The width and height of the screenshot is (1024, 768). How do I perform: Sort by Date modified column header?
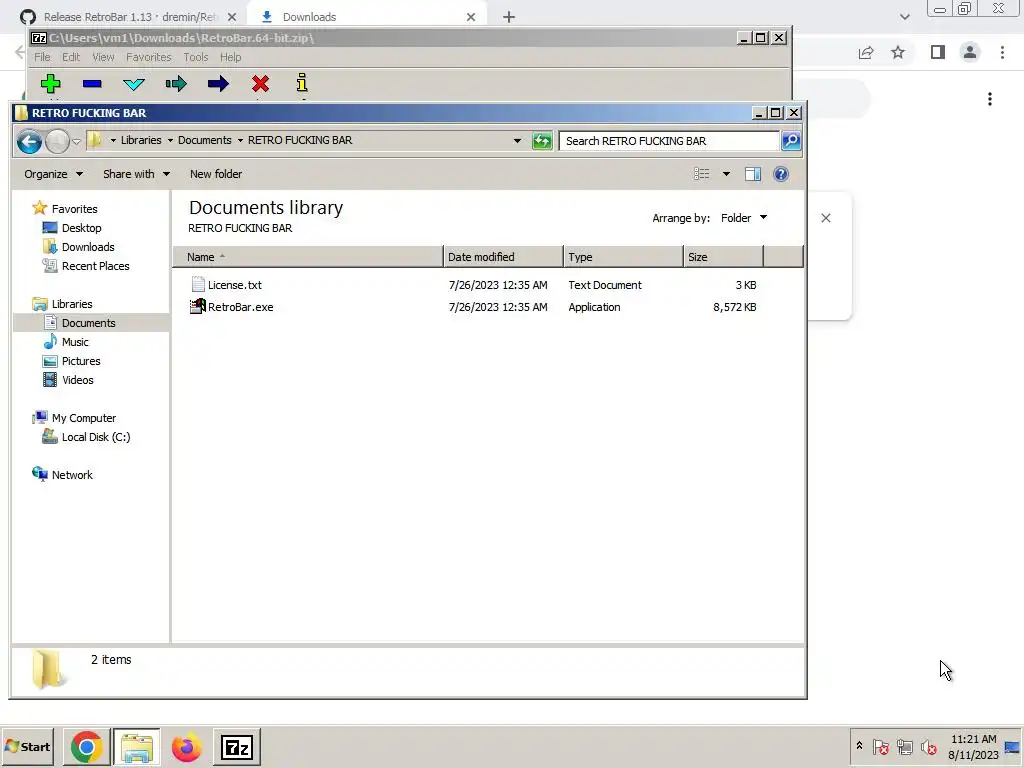click(503, 257)
